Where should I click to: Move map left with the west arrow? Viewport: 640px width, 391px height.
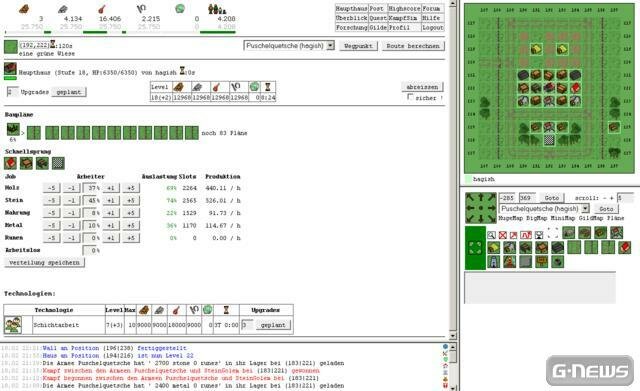pyautogui.click(x=470, y=208)
